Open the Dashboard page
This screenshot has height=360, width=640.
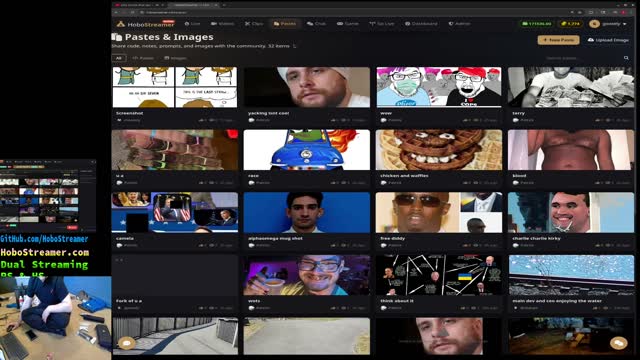(421, 24)
